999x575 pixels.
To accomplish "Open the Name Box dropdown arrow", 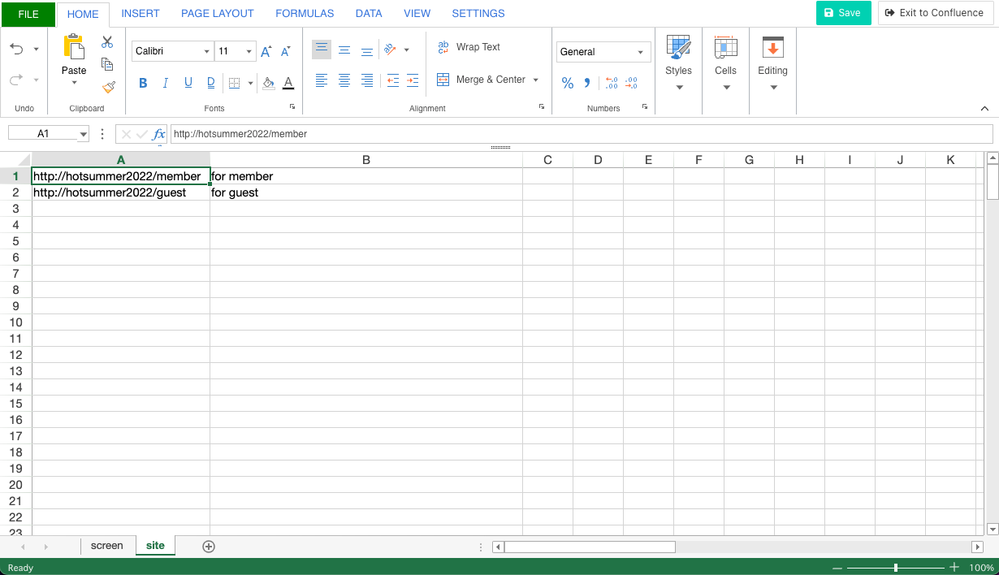I will tap(83, 134).
